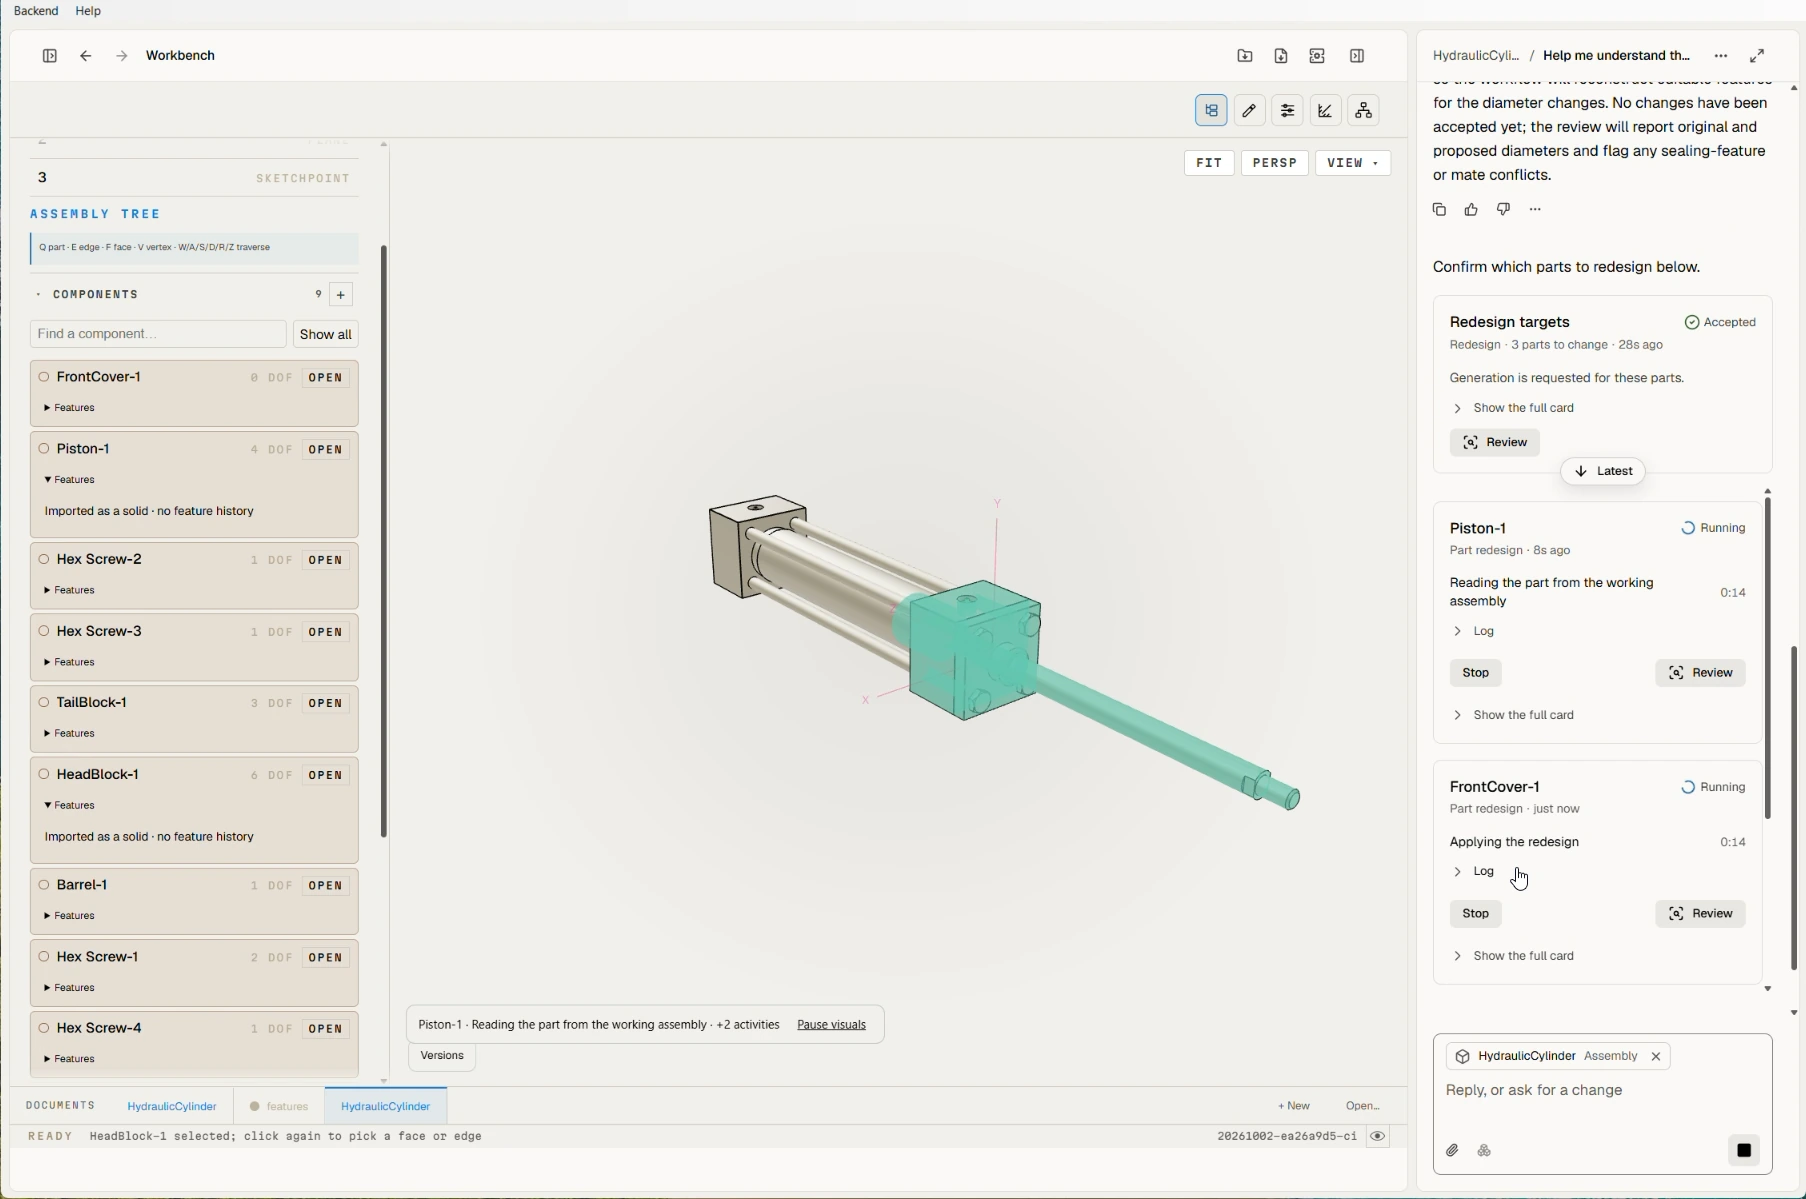The height and width of the screenshot is (1199, 1806).
Task: Expand Features under Hex Screw-2
Action: (x=71, y=591)
